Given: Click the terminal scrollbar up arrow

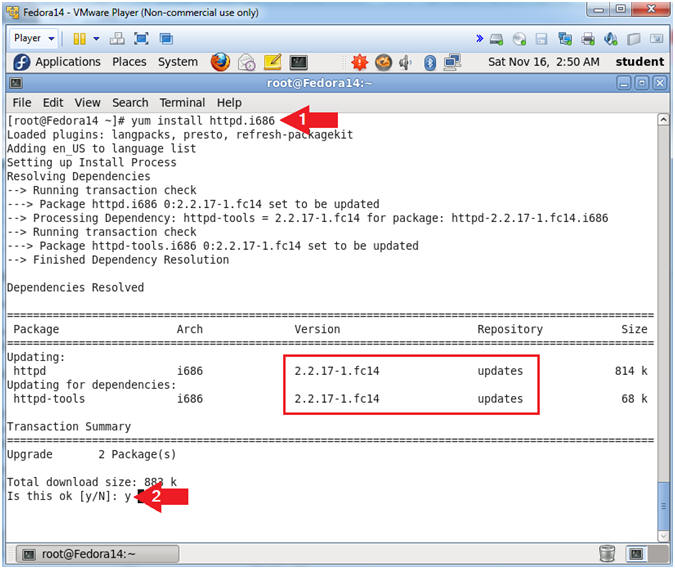Looking at the screenshot, I should coord(663,120).
